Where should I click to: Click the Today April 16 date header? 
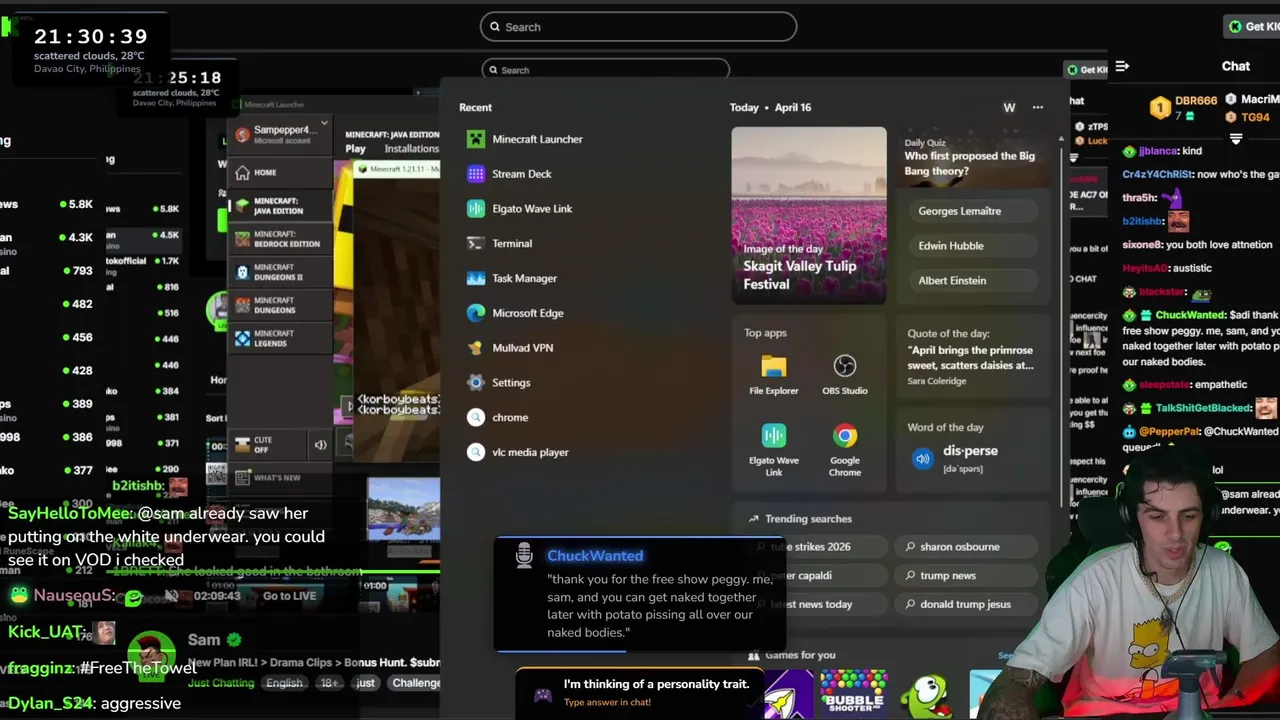[x=770, y=107]
